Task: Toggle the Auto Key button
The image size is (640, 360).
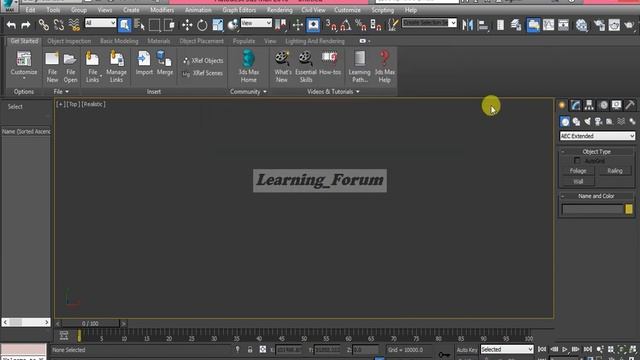Action: 467,350
